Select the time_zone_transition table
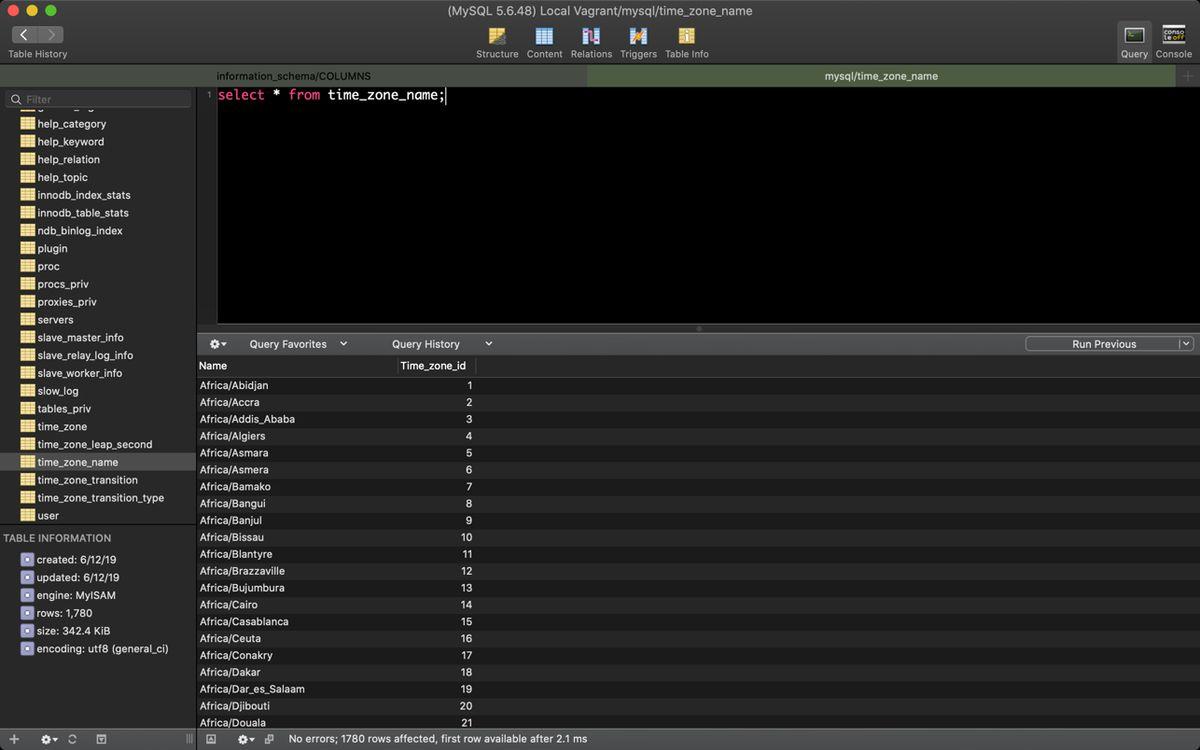Screen dimensions: 1200x750 click(87, 480)
